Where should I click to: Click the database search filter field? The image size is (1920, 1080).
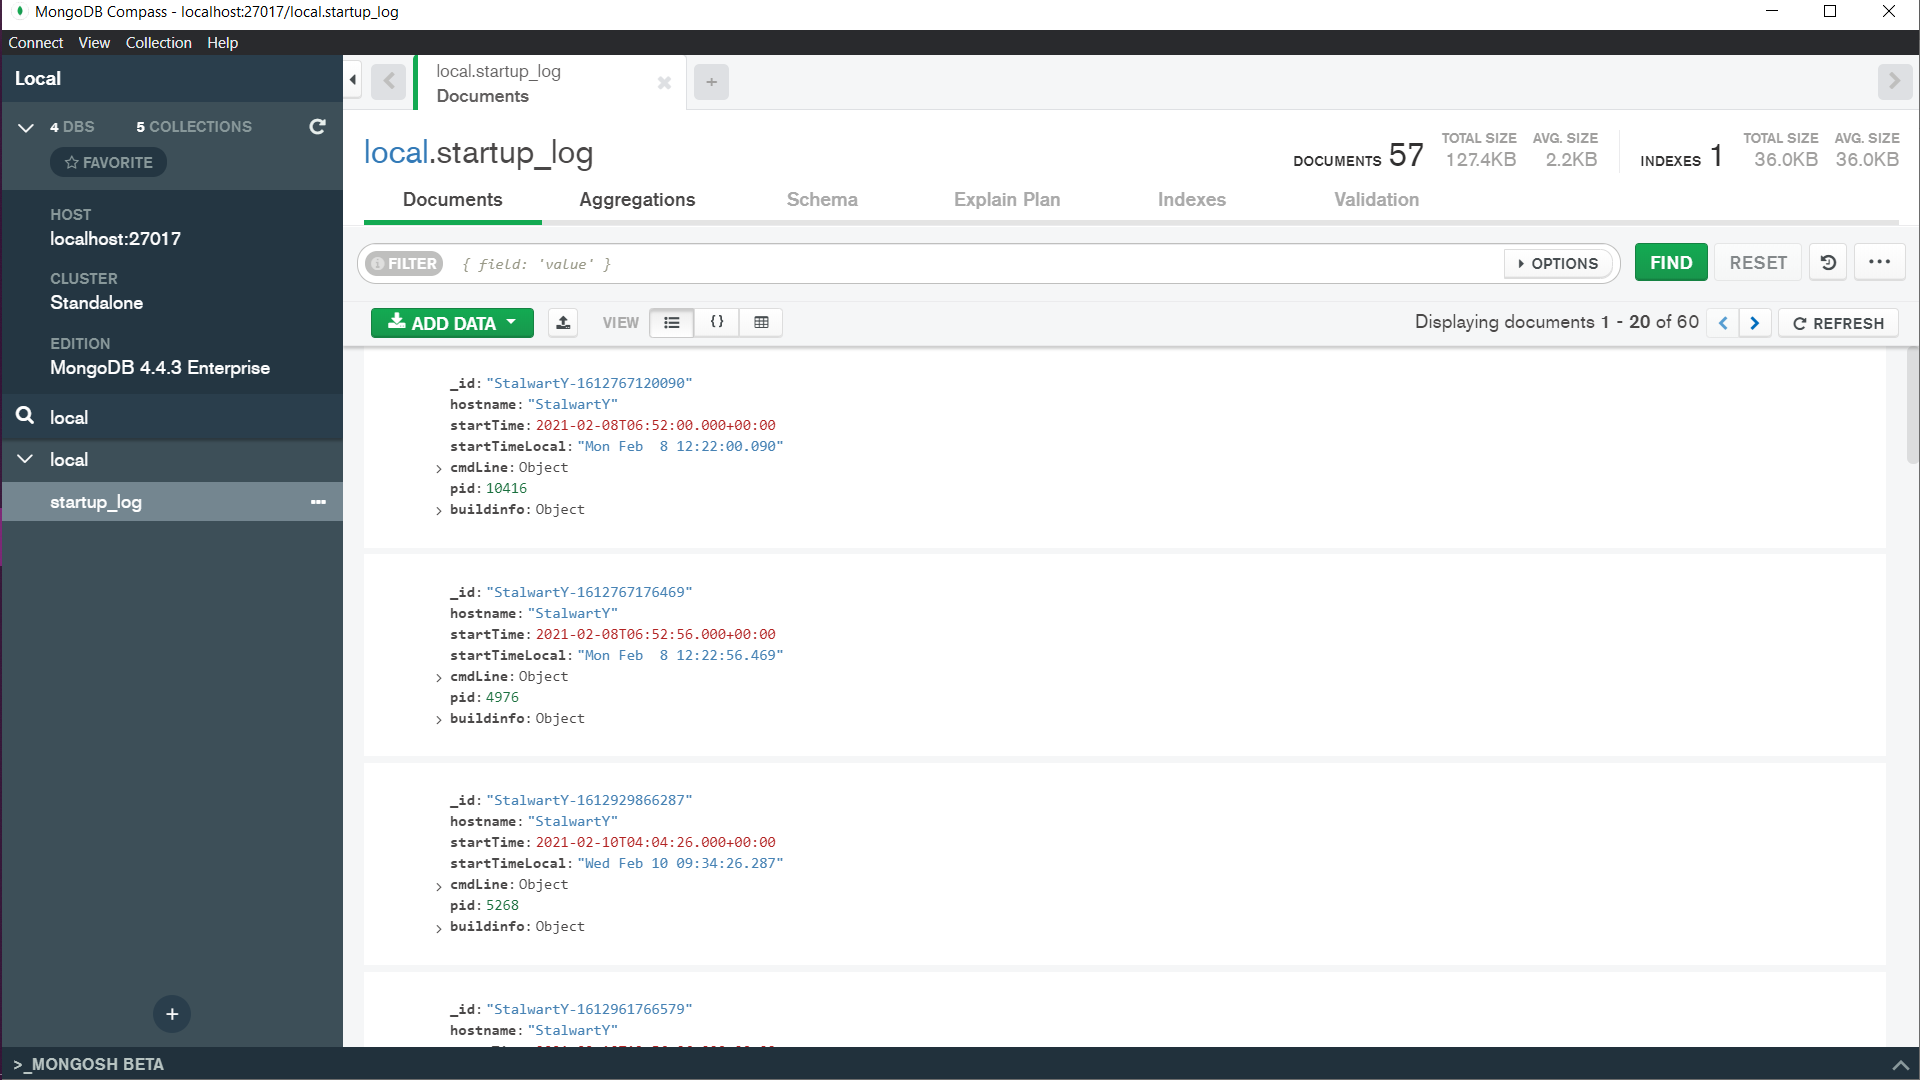click(x=172, y=417)
